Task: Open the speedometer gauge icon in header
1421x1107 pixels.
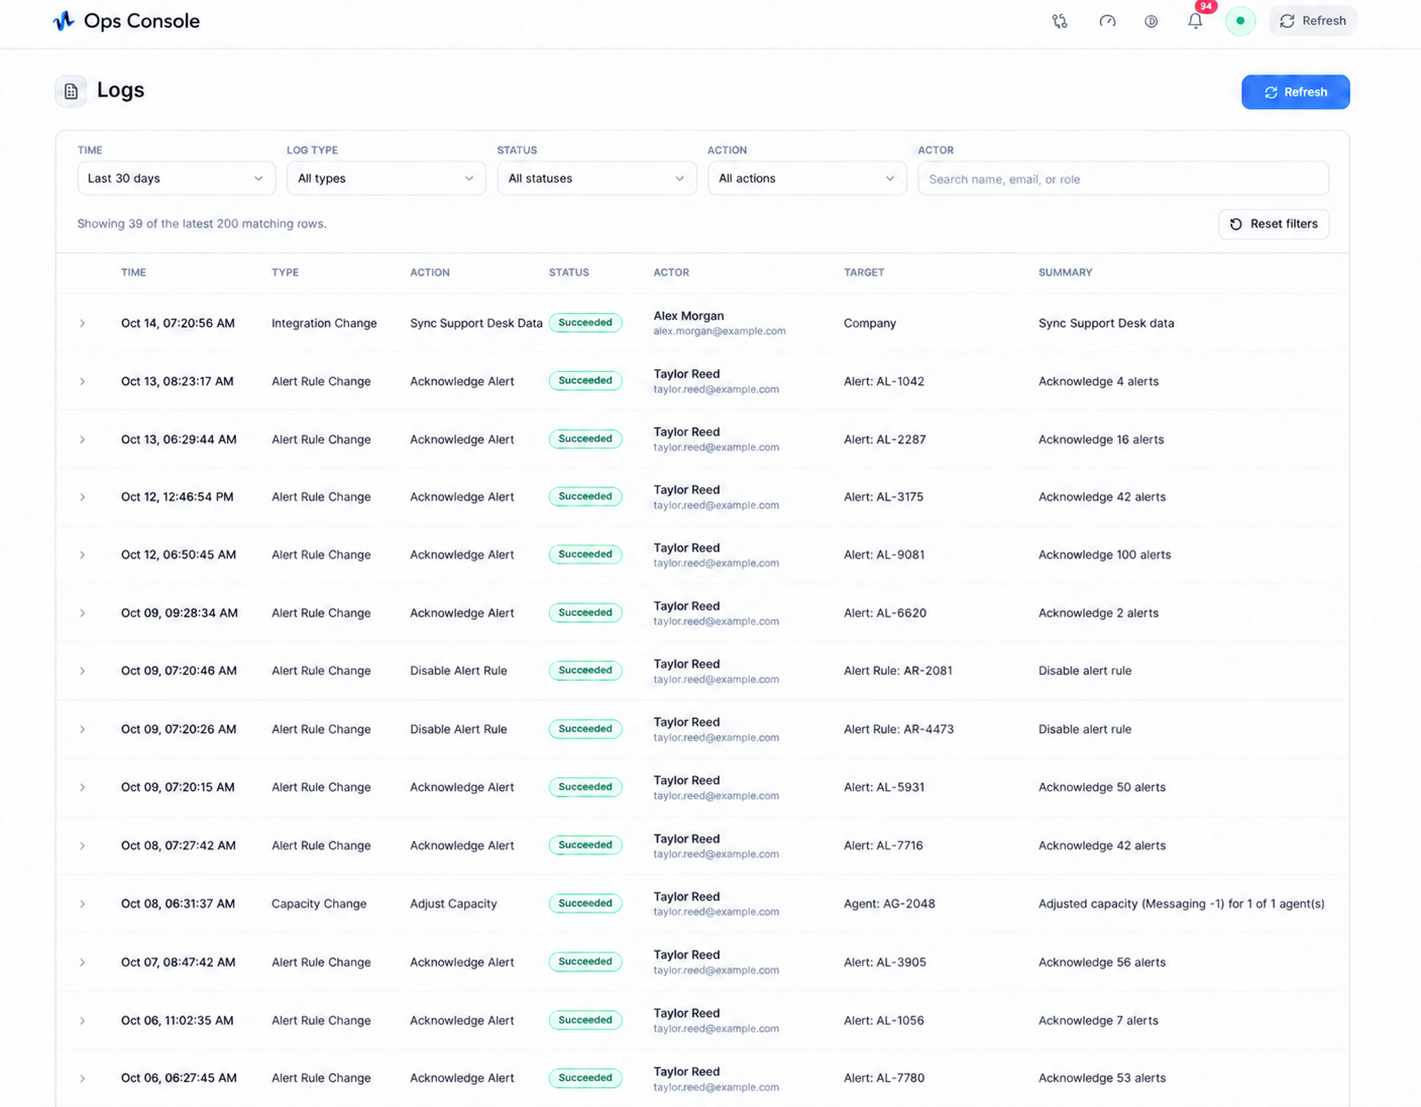Action: coord(1107,21)
